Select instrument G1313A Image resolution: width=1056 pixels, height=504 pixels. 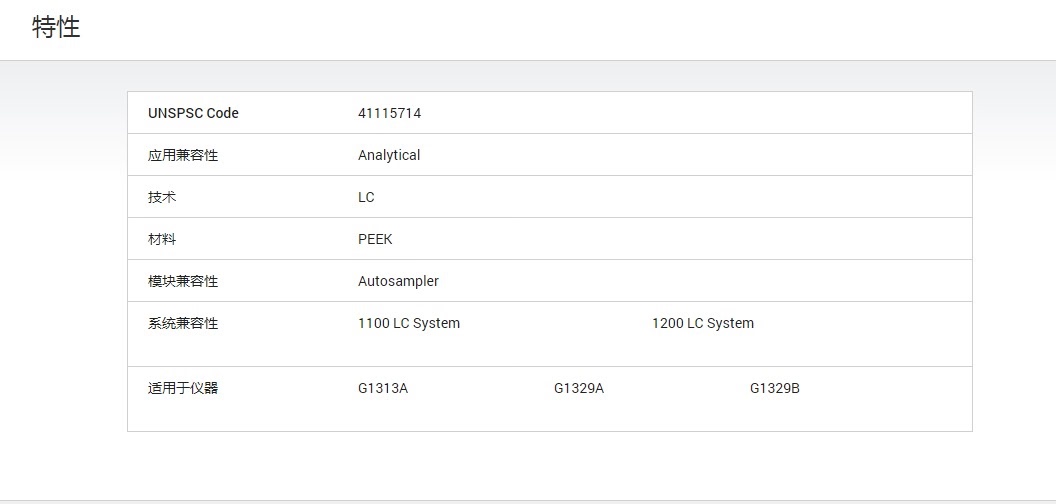(x=383, y=388)
